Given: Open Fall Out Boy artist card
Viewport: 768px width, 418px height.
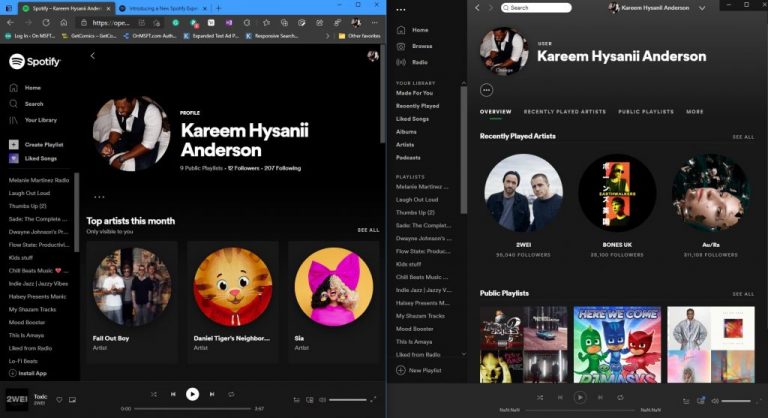Looking at the screenshot, I should [x=132, y=302].
